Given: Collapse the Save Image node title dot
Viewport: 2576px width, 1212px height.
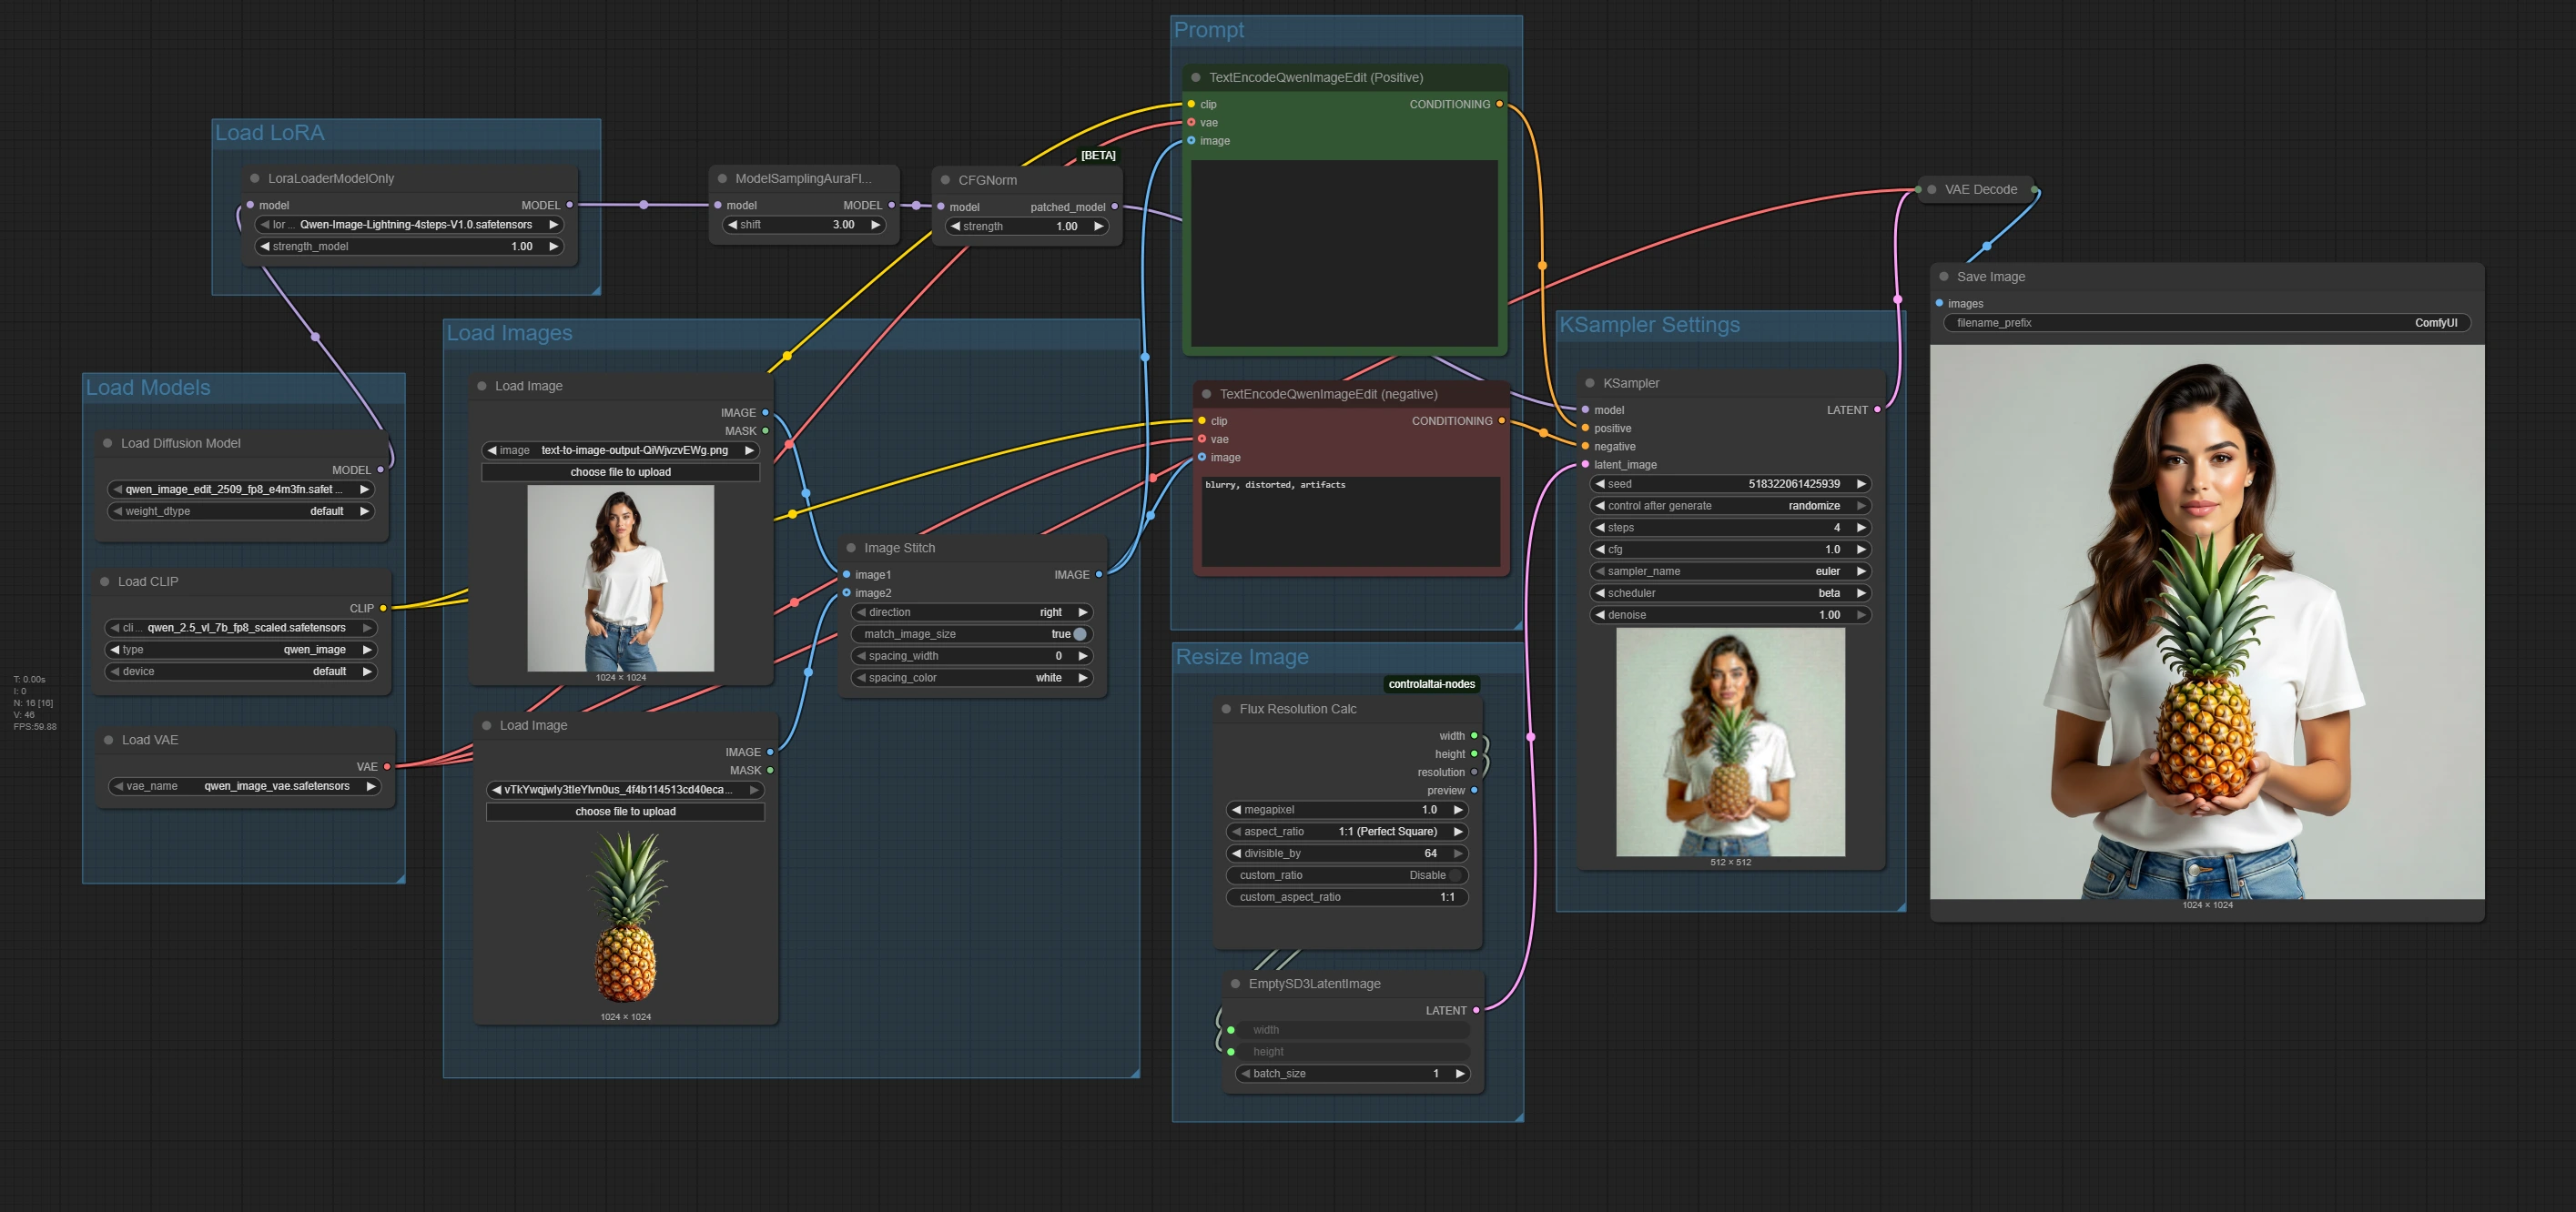Looking at the screenshot, I should [x=1944, y=277].
